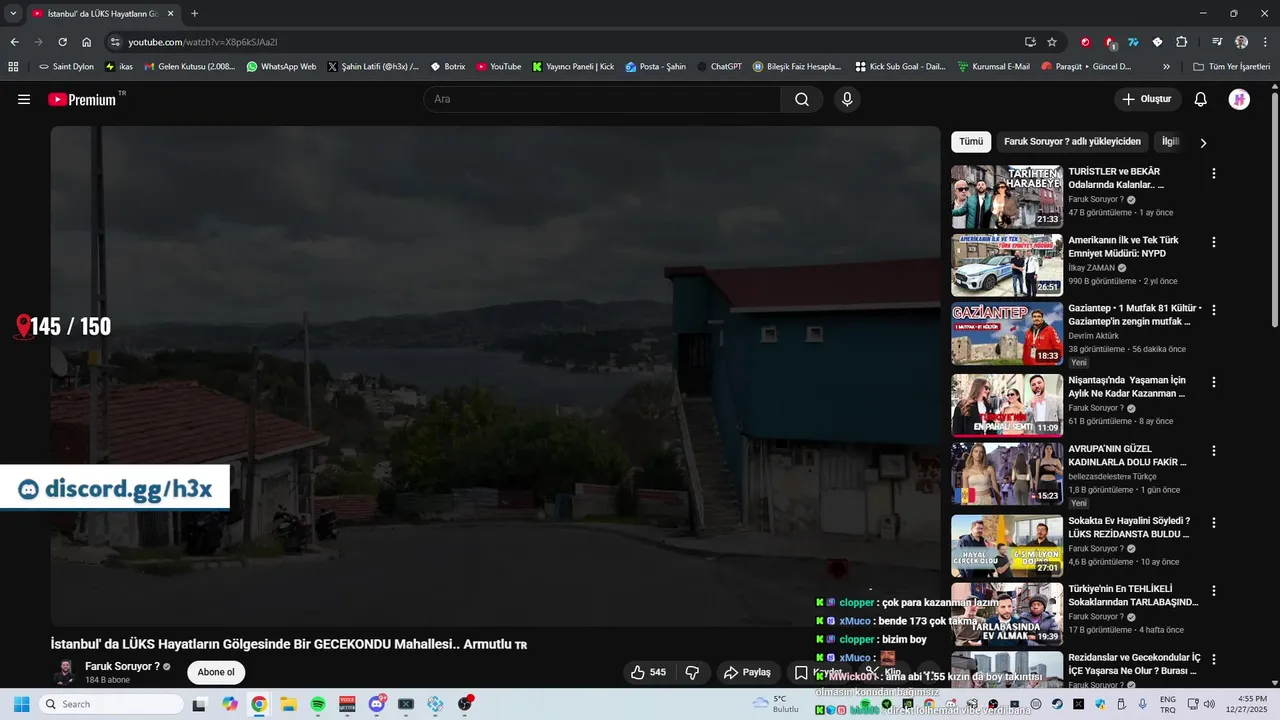Select the Tümü filter chip

[971, 142]
